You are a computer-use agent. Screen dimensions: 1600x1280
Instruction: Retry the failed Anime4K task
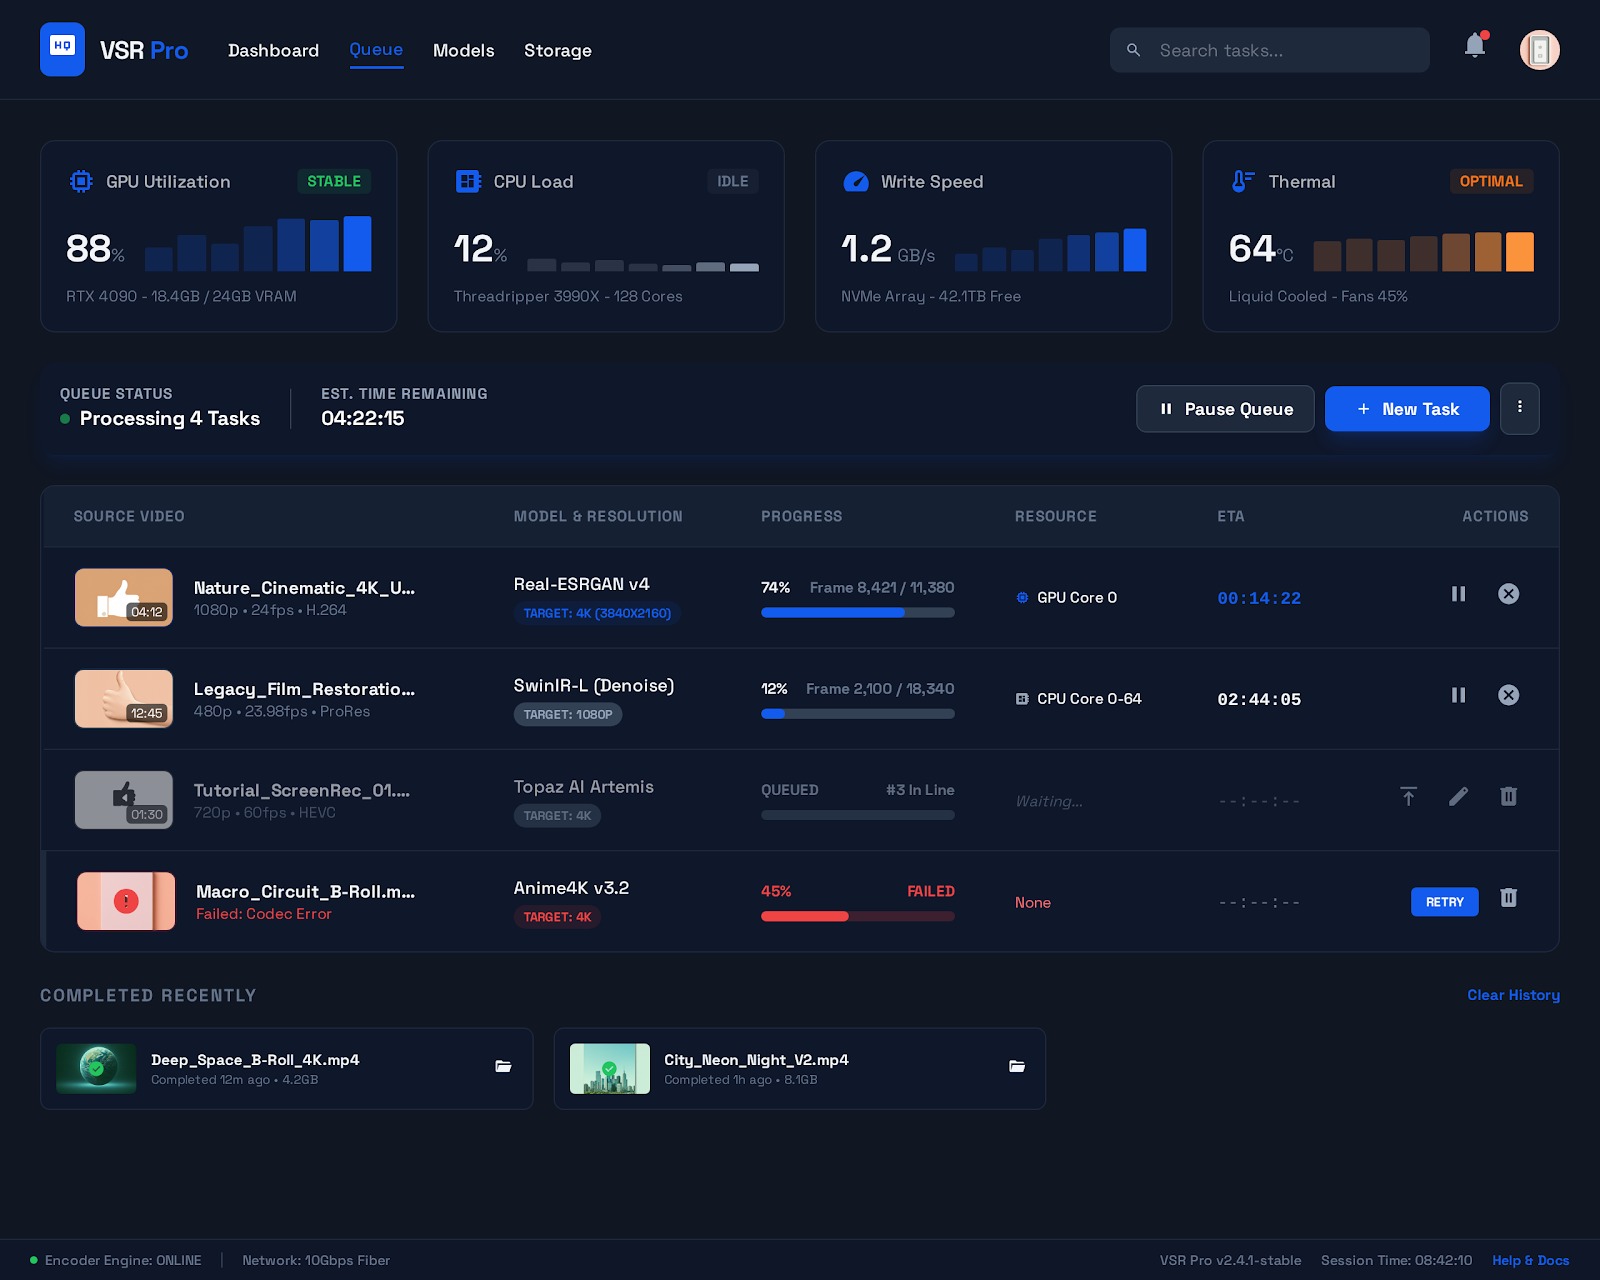(x=1444, y=901)
